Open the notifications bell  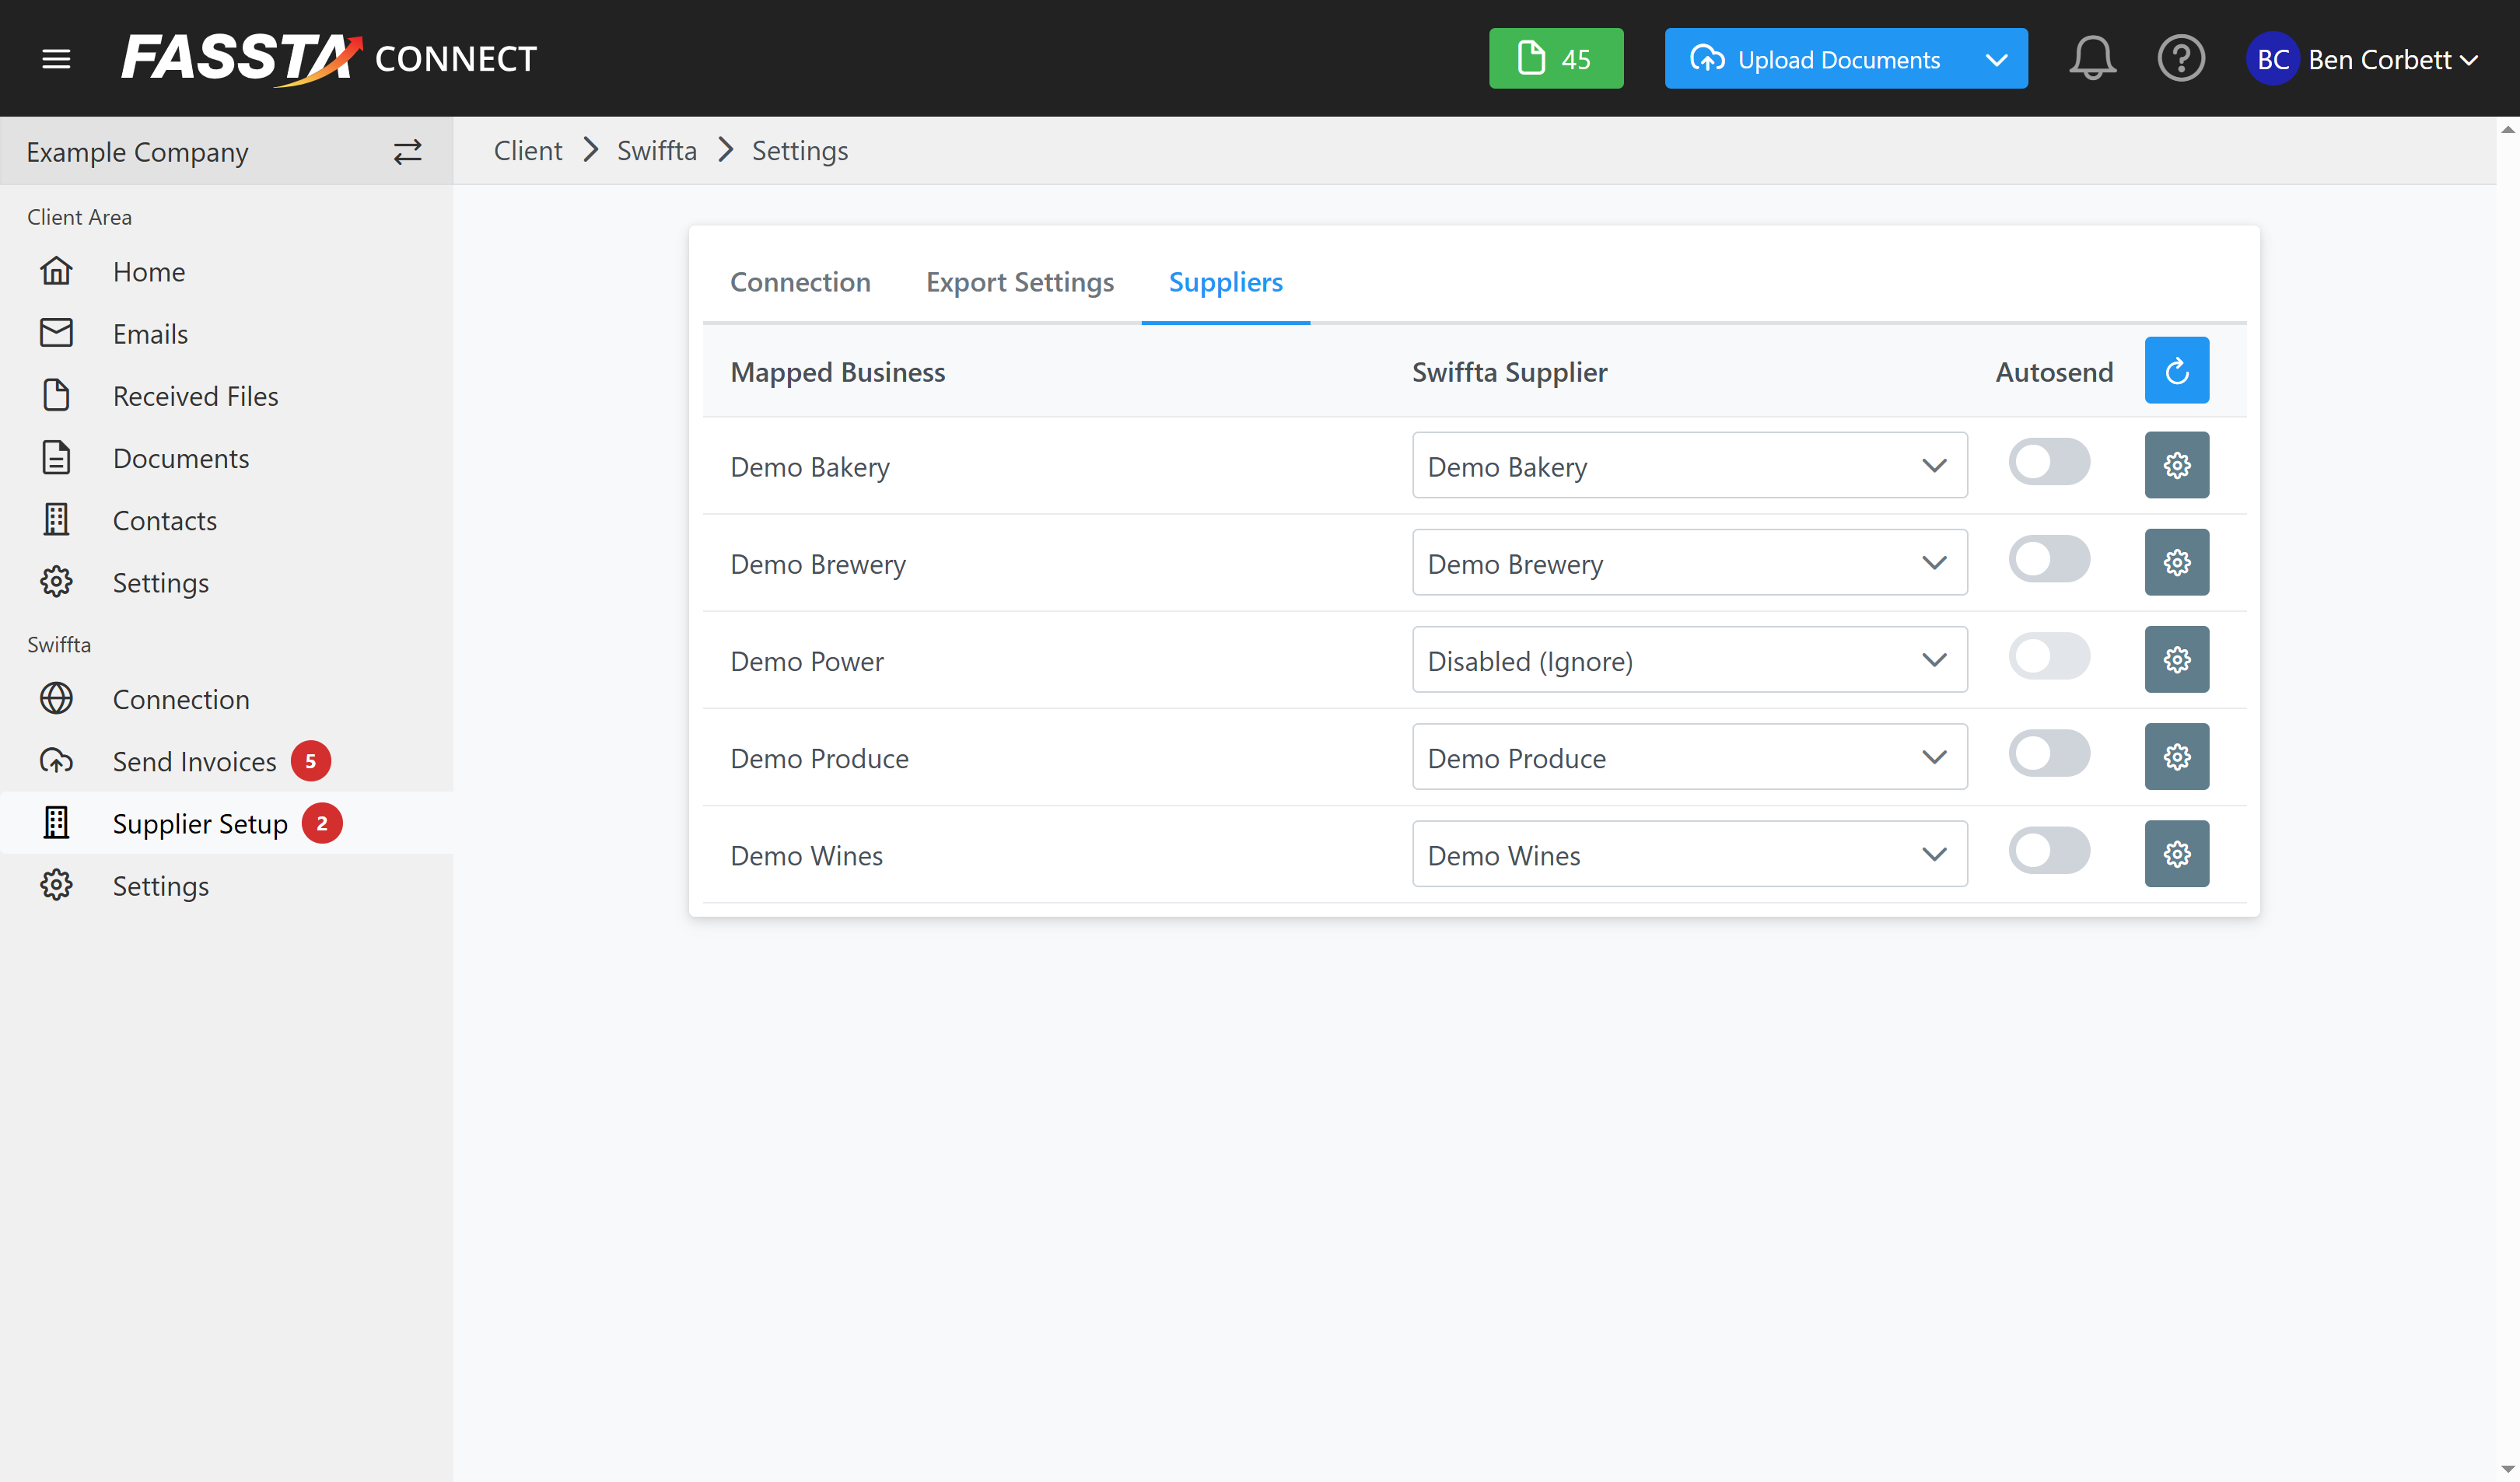(x=2092, y=59)
